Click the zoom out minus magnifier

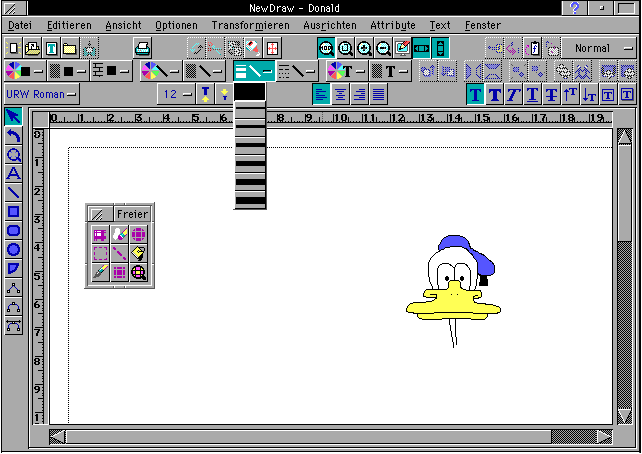click(x=383, y=48)
